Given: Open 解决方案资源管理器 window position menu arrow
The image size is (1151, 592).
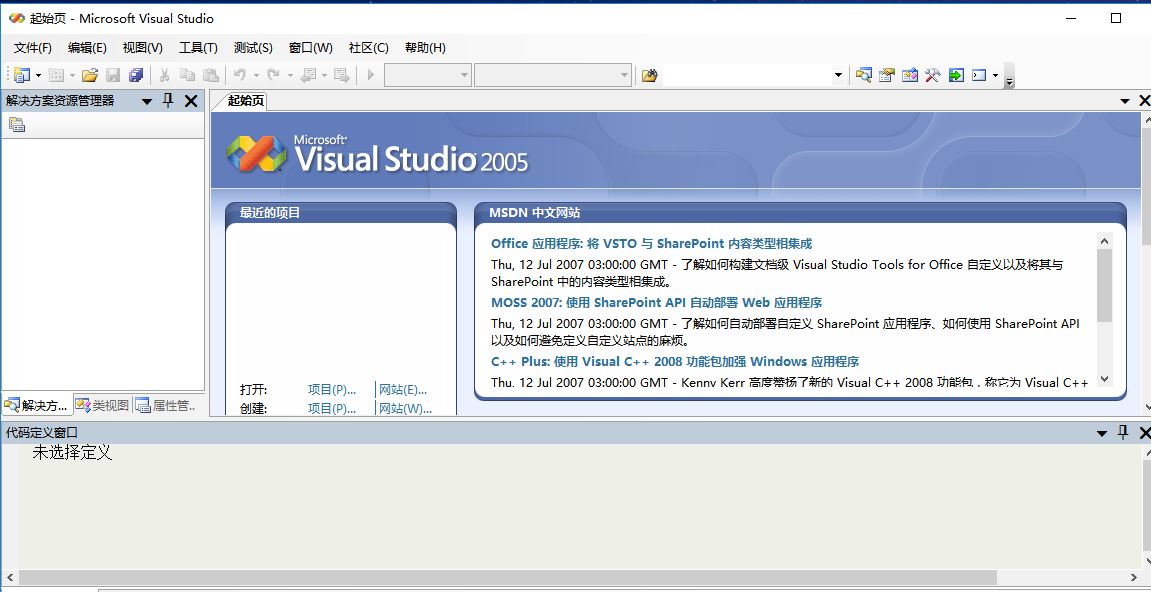Looking at the screenshot, I should click(147, 101).
